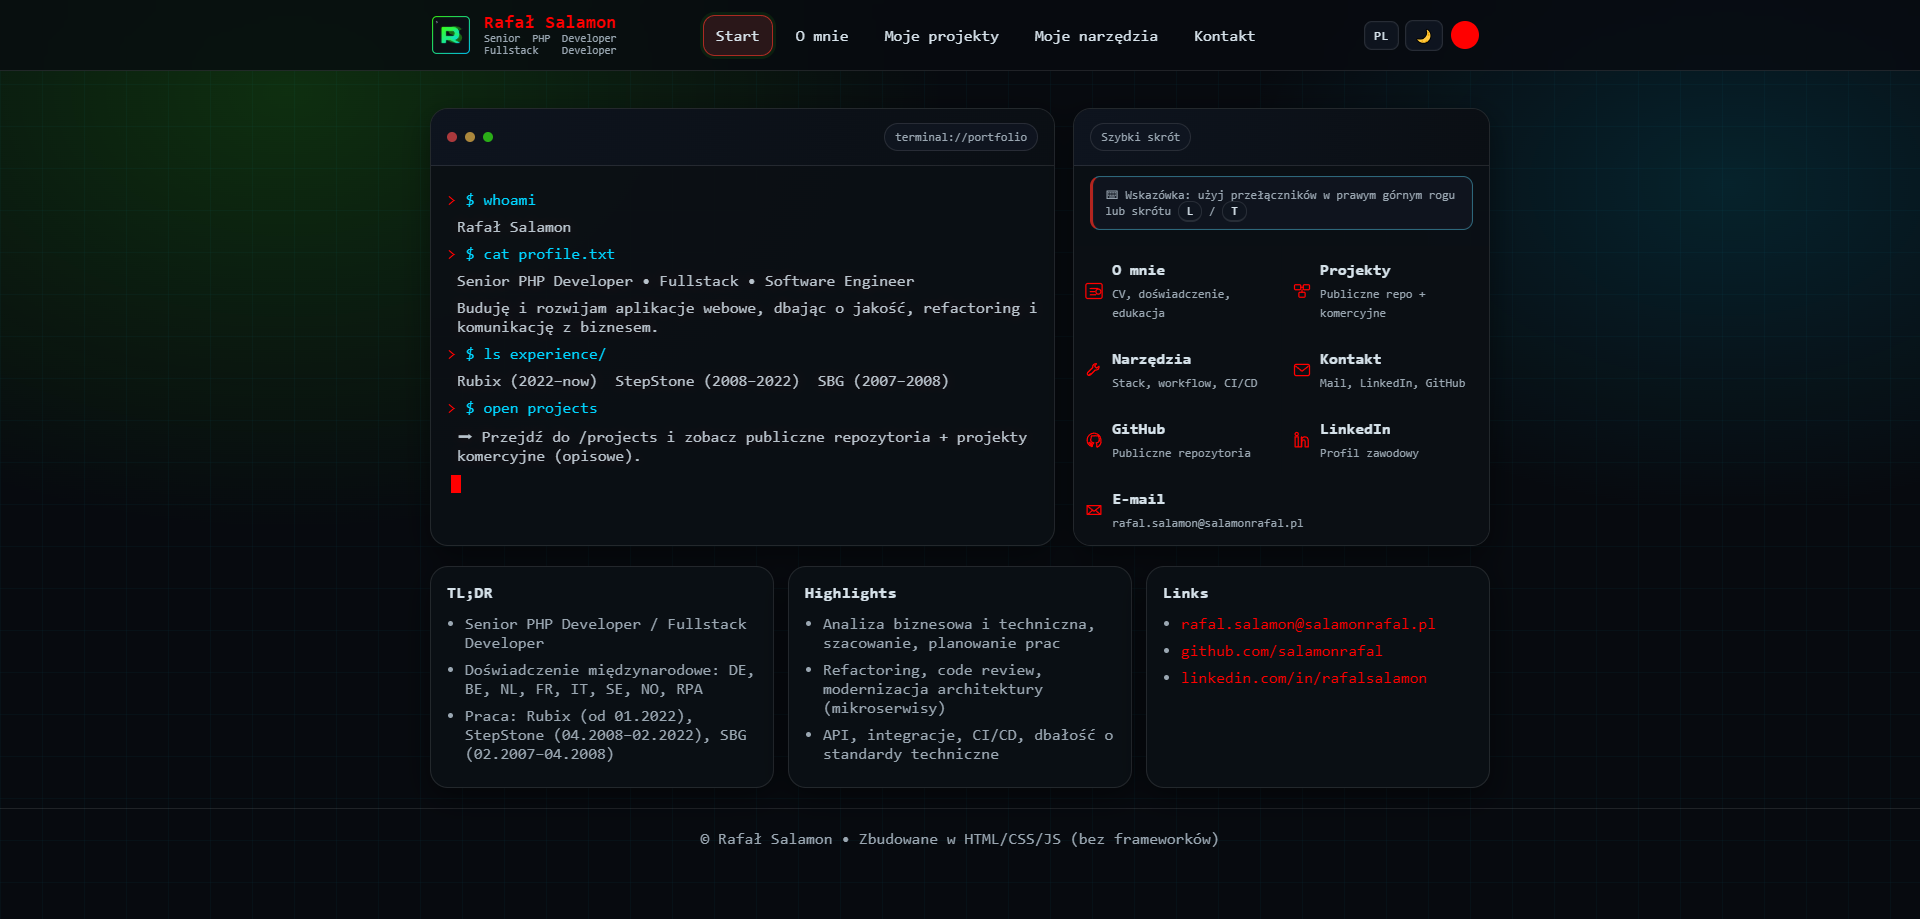
Task: Click the keyboard icon in the Wskazówka tip
Action: click(x=1112, y=194)
